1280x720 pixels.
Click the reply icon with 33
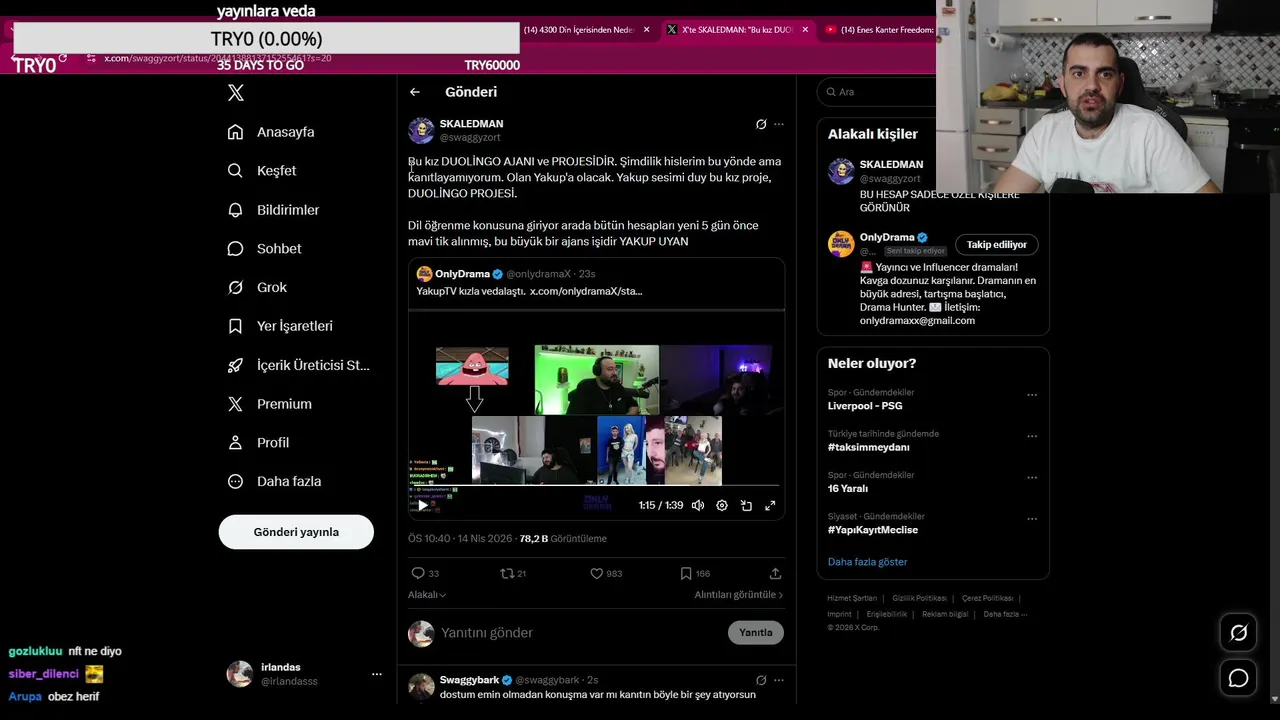[x=425, y=573]
